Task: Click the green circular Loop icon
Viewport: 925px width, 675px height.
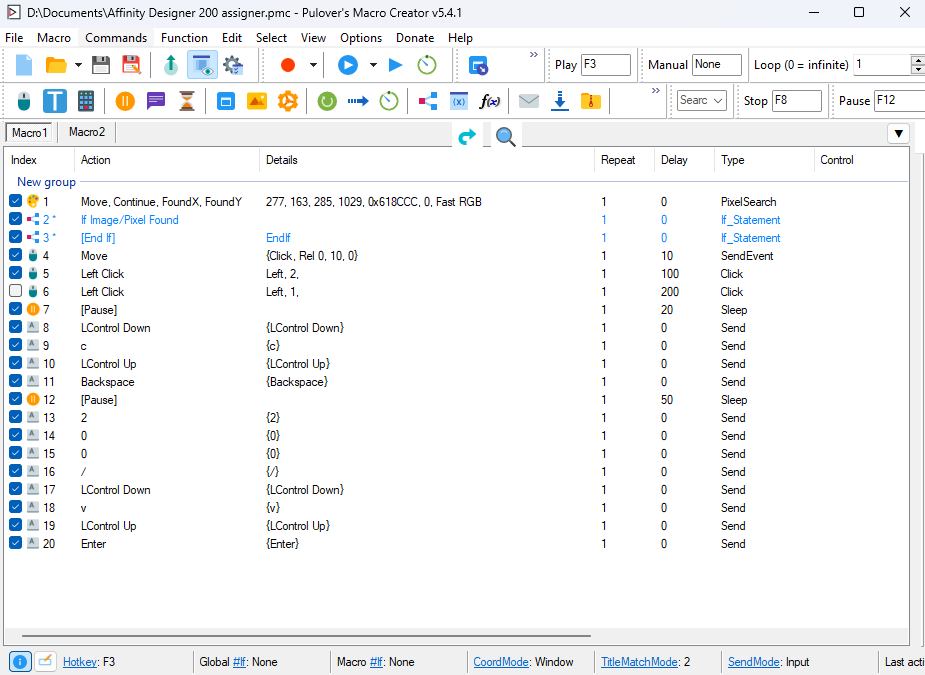Action: [327, 101]
